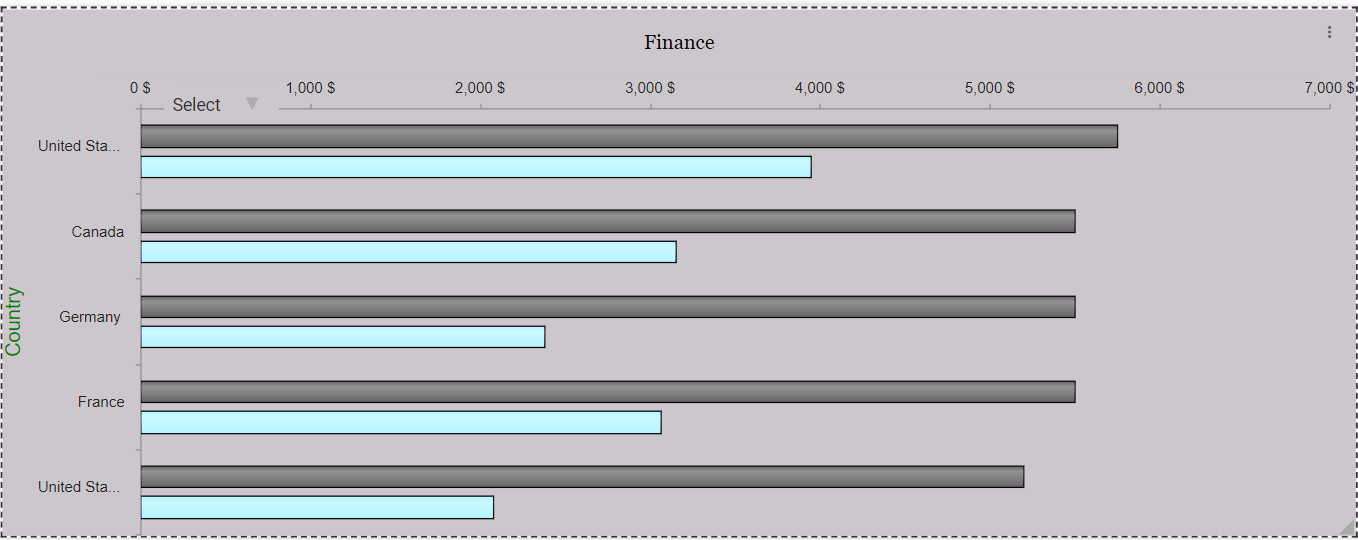Click the longest gray bar in the chart
Image resolution: width=1358 pixels, height=540 pixels.
click(628, 136)
